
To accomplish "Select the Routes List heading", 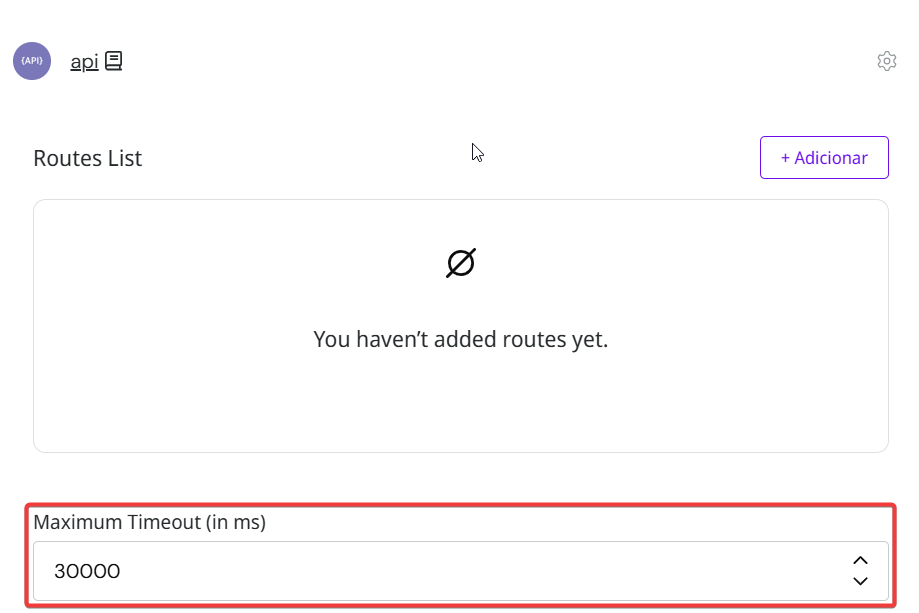I will 88,158.
